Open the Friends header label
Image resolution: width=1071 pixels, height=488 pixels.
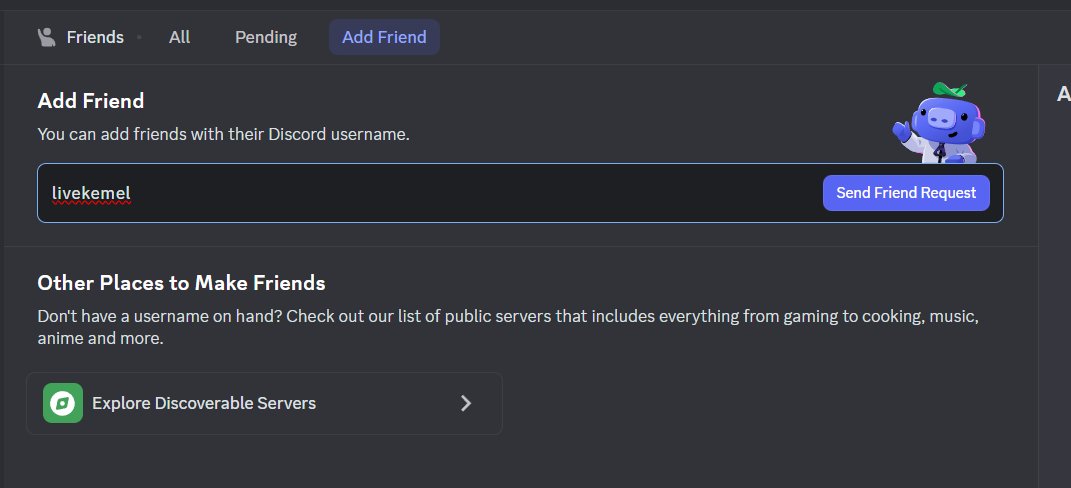[95, 37]
